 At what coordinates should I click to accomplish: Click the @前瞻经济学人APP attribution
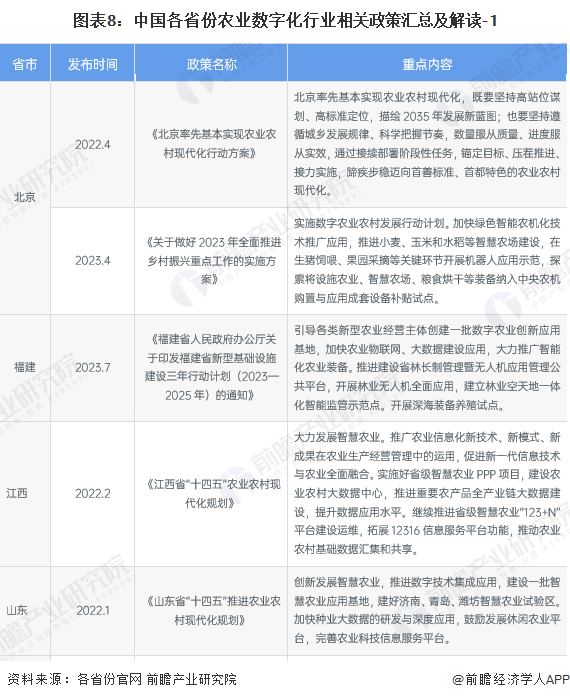510,679
